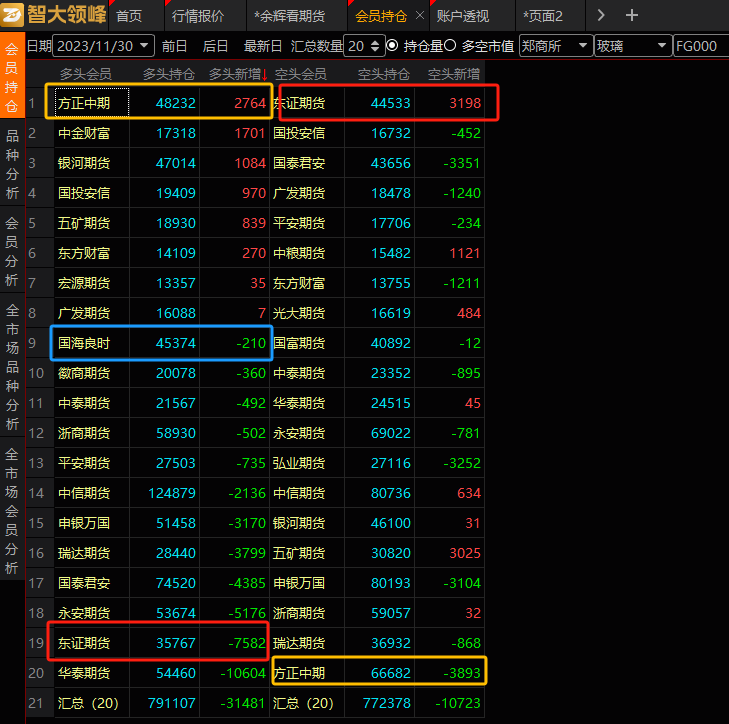Click the 空头持仓 column header
Image resolution: width=729 pixels, height=724 pixels.
pos(384,74)
